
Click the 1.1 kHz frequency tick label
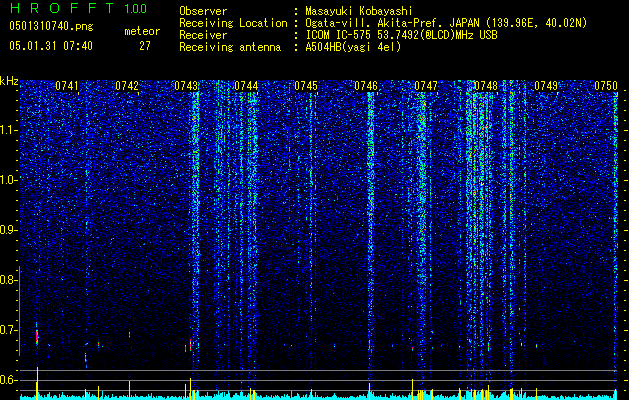pyautogui.click(x=7, y=130)
